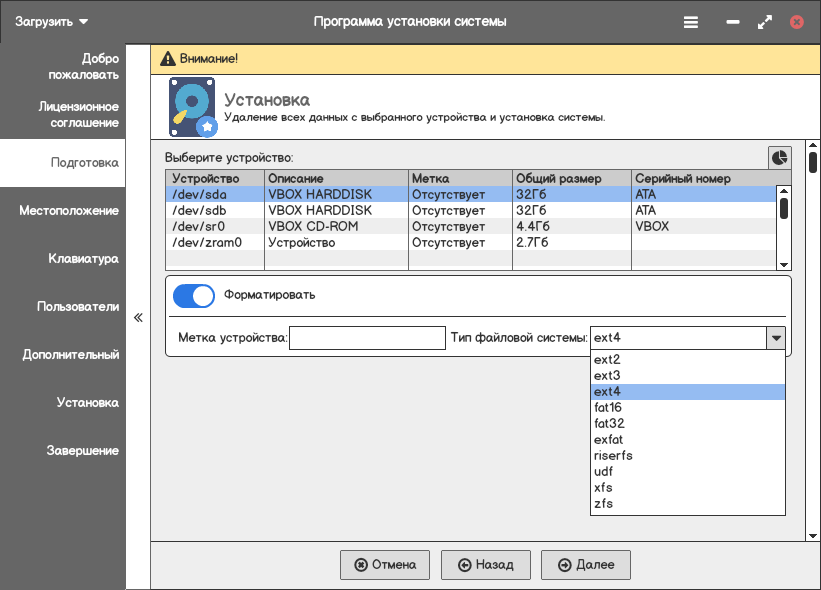Click the hard disk installation icon
The width and height of the screenshot is (821, 590).
tap(192, 107)
